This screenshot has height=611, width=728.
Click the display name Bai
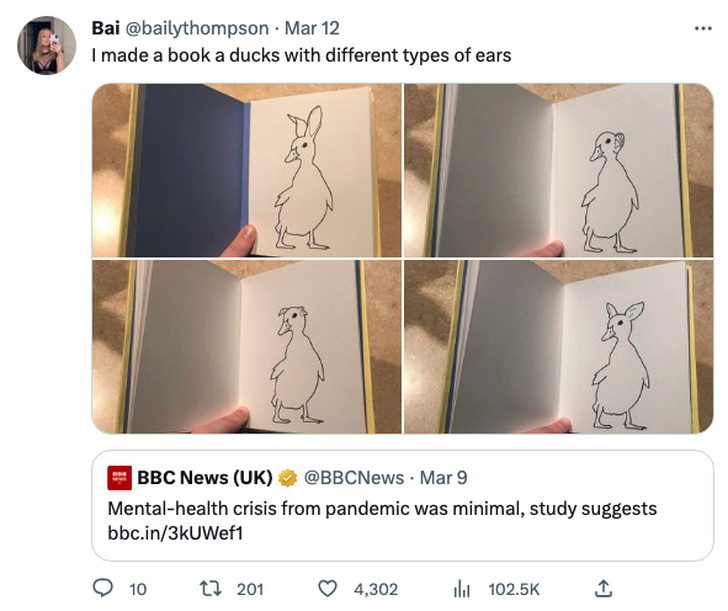[105, 27]
